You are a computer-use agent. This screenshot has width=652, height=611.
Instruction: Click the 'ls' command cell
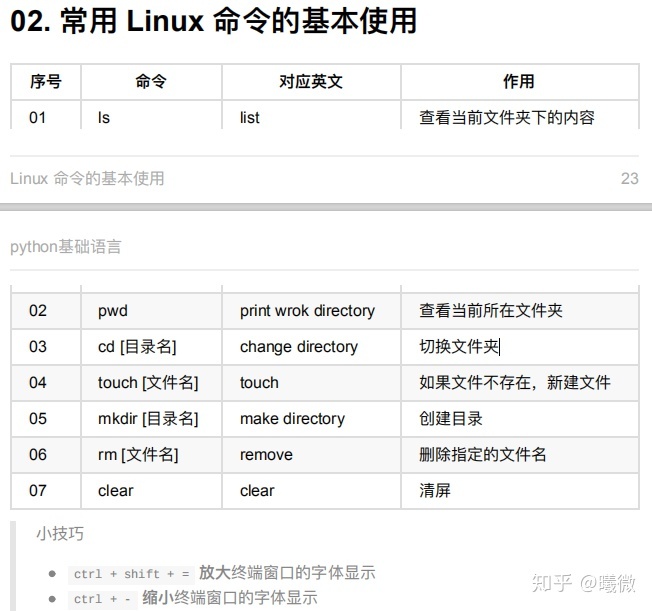point(151,117)
